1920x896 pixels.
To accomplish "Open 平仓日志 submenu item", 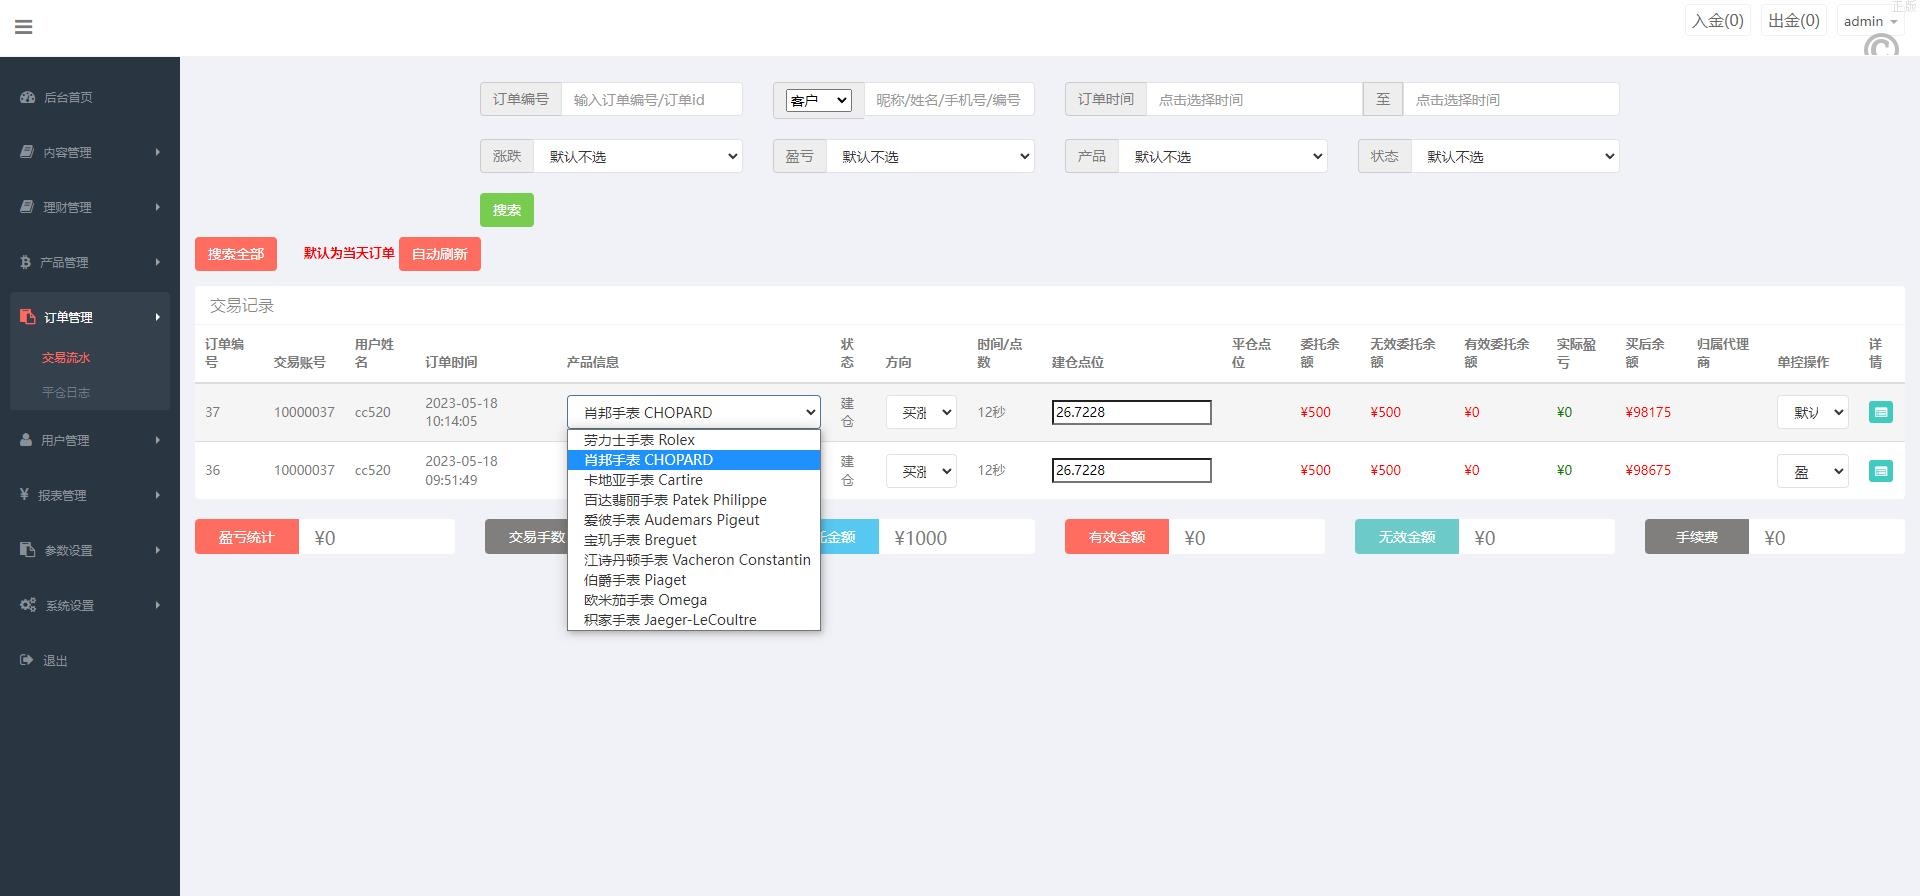I will pos(66,392).
